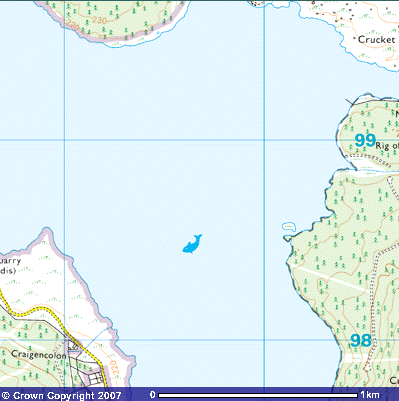
Task: Click the disused quarry label
Action: tap(10, 266)
